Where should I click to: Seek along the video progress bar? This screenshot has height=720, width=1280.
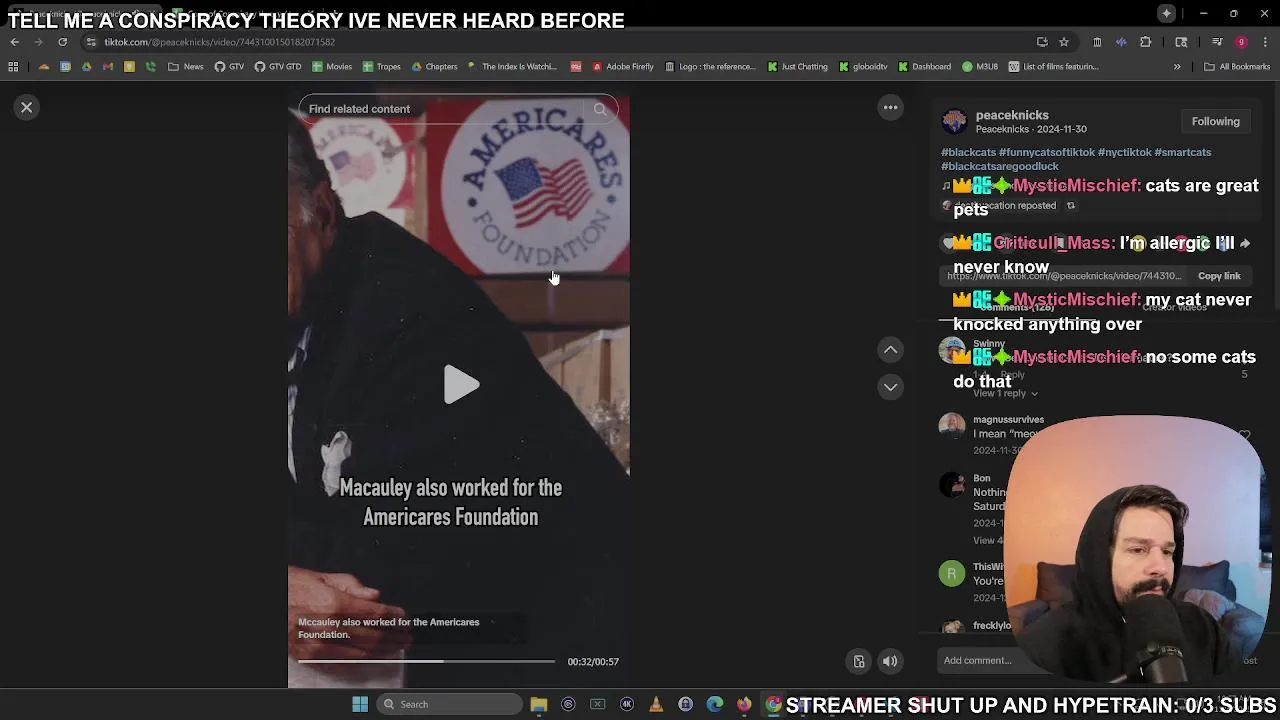[x=426, y=661]
